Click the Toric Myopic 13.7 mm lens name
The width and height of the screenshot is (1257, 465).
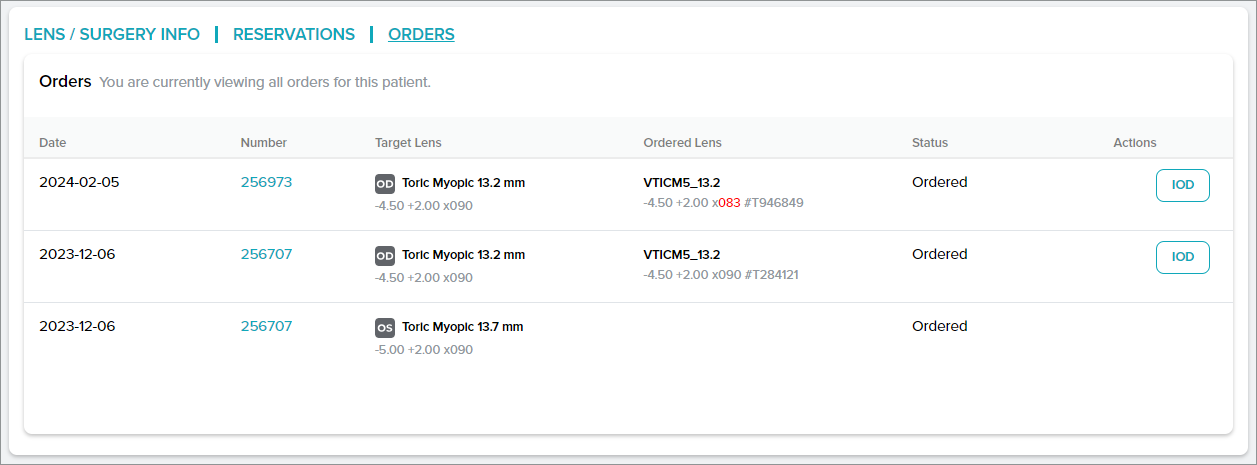click(462, 327)
